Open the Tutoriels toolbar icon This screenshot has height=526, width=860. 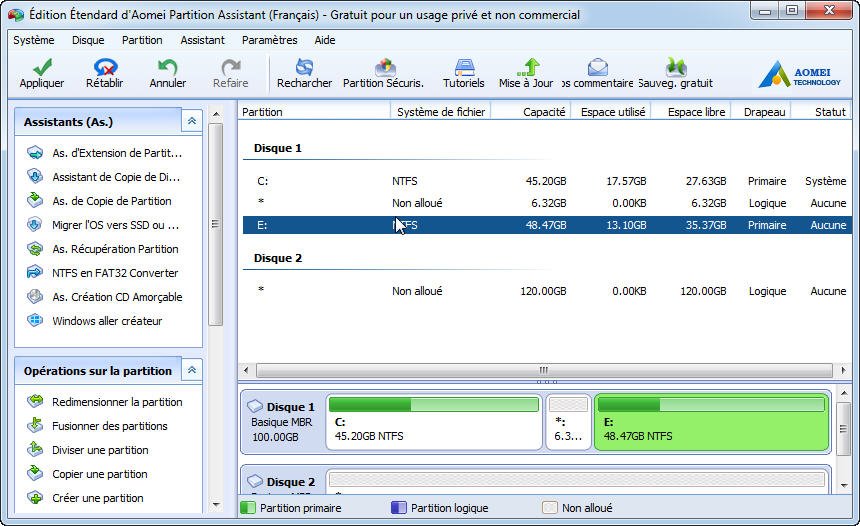pos(464,67)
